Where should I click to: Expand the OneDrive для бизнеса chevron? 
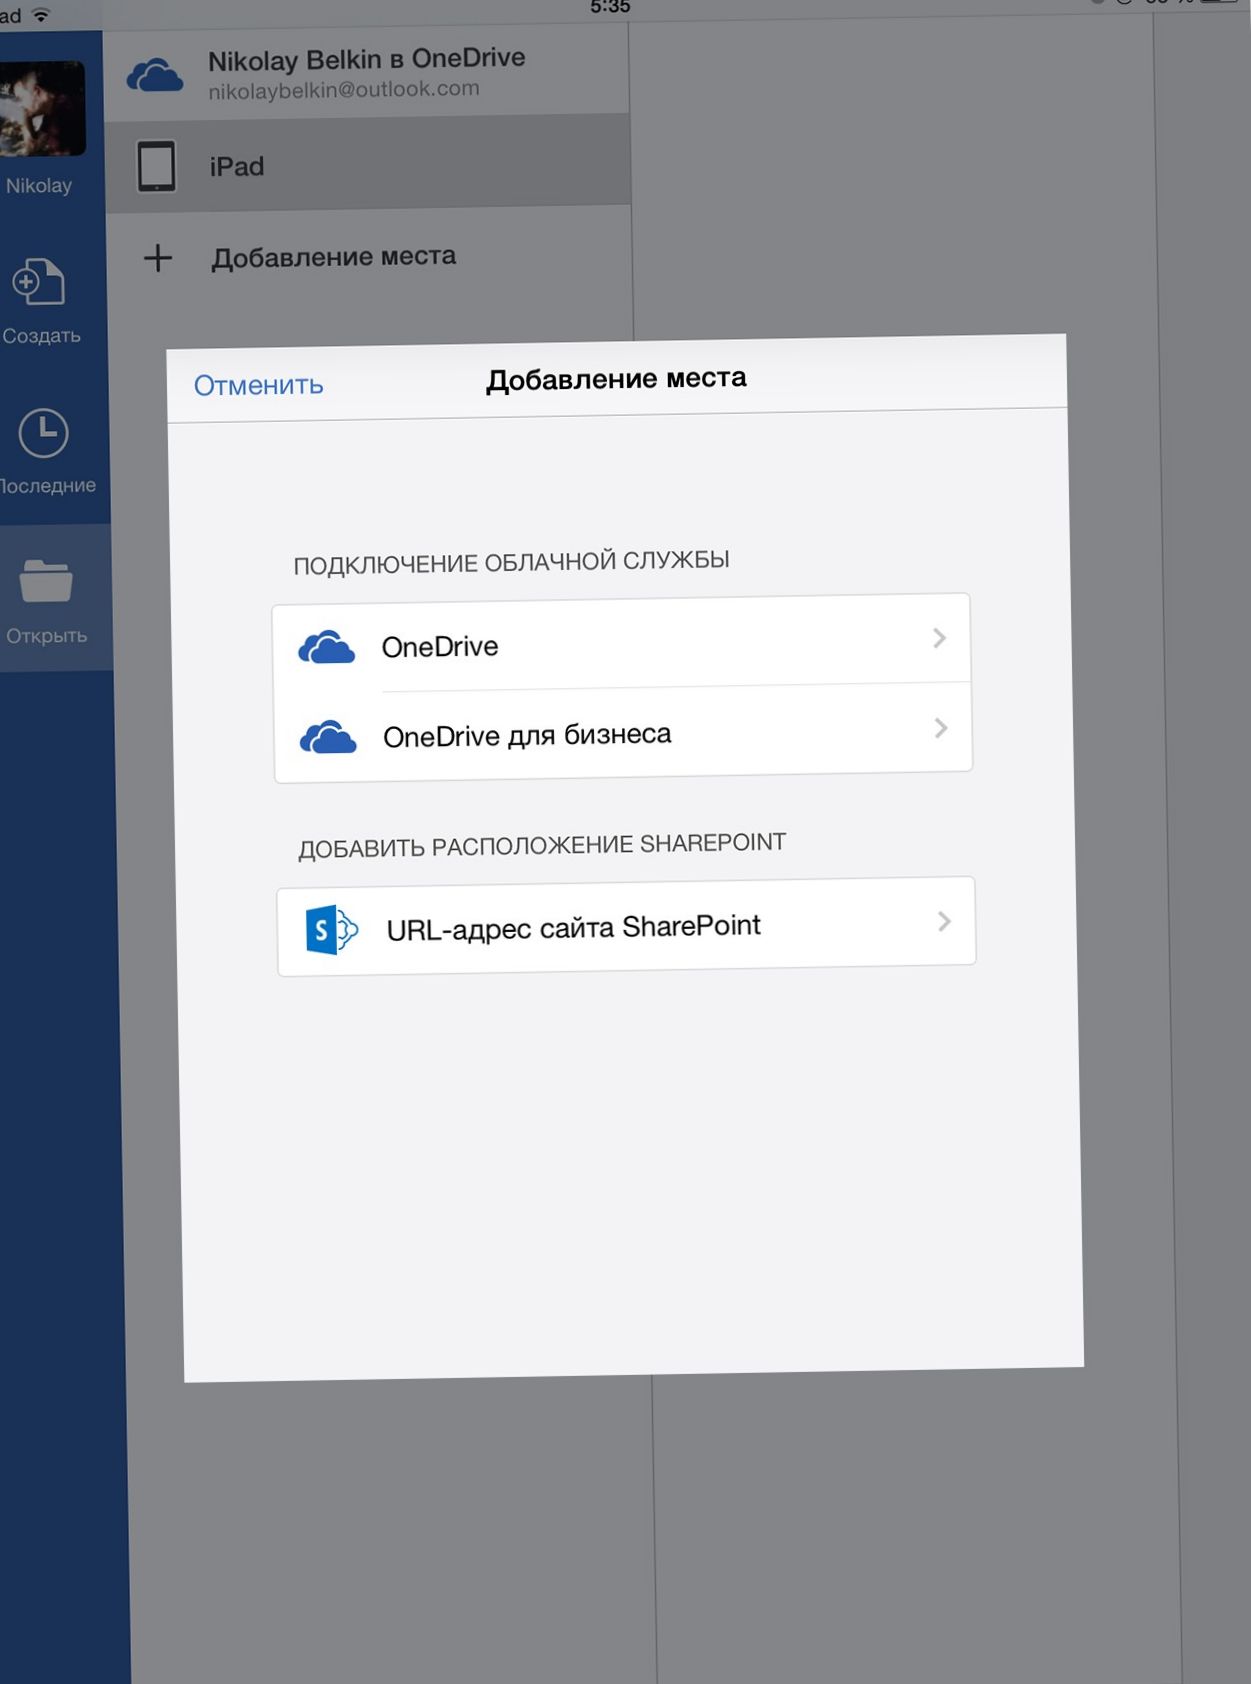pos(941,728)
